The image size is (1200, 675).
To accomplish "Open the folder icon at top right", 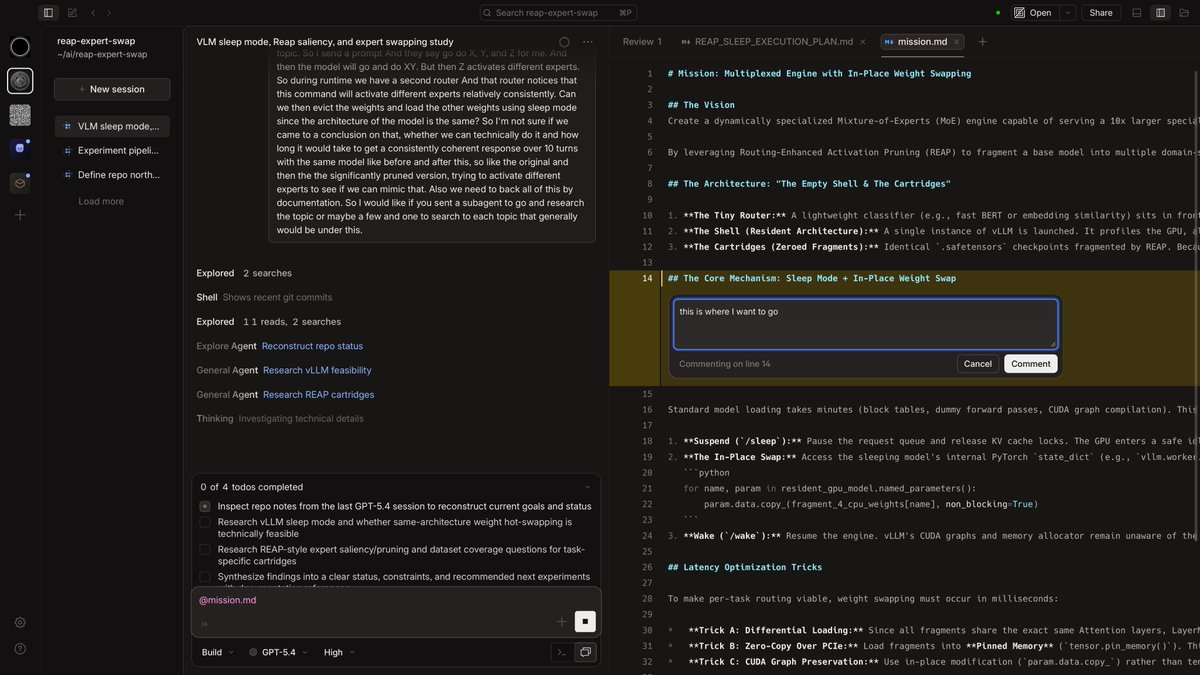I will point(1184,13).
